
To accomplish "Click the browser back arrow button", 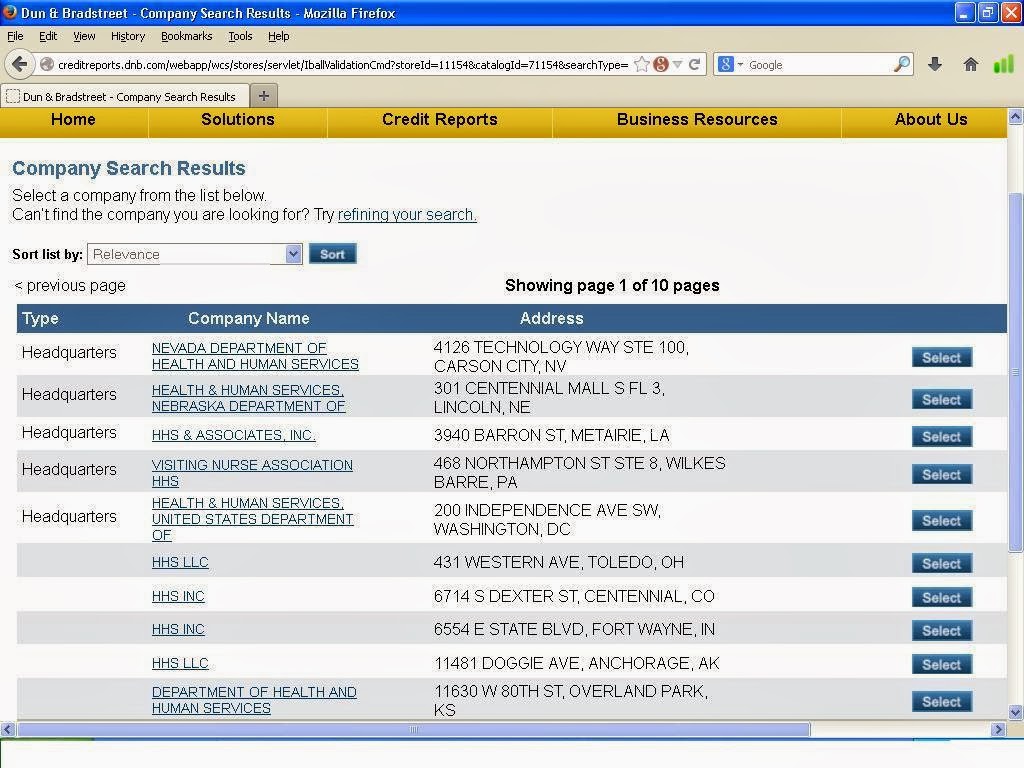I will (x=19, y=64).
